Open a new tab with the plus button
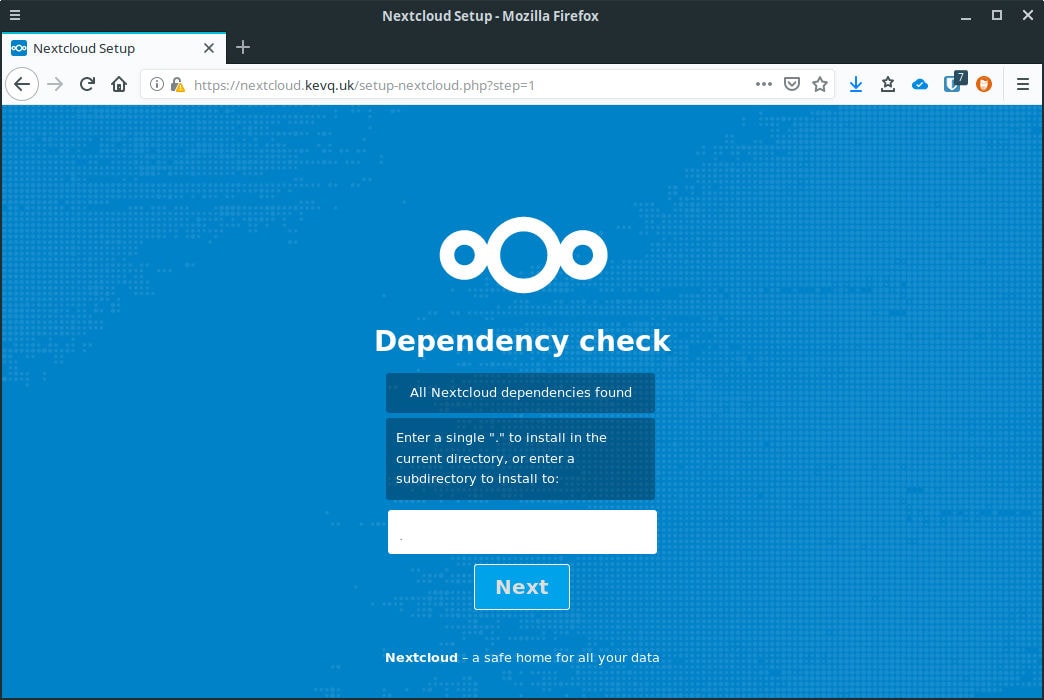 (242, 47)
